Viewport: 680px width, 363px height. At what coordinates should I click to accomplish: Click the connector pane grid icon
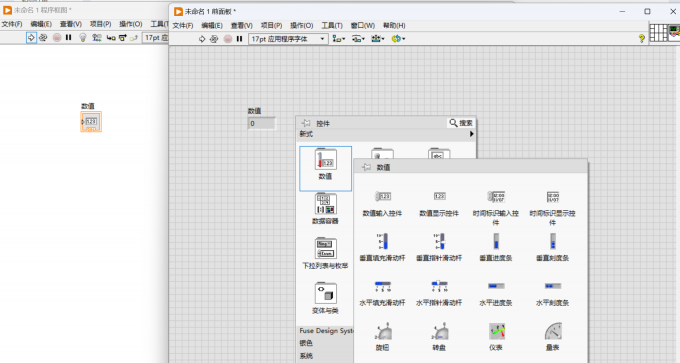click(x=658, y=33)
